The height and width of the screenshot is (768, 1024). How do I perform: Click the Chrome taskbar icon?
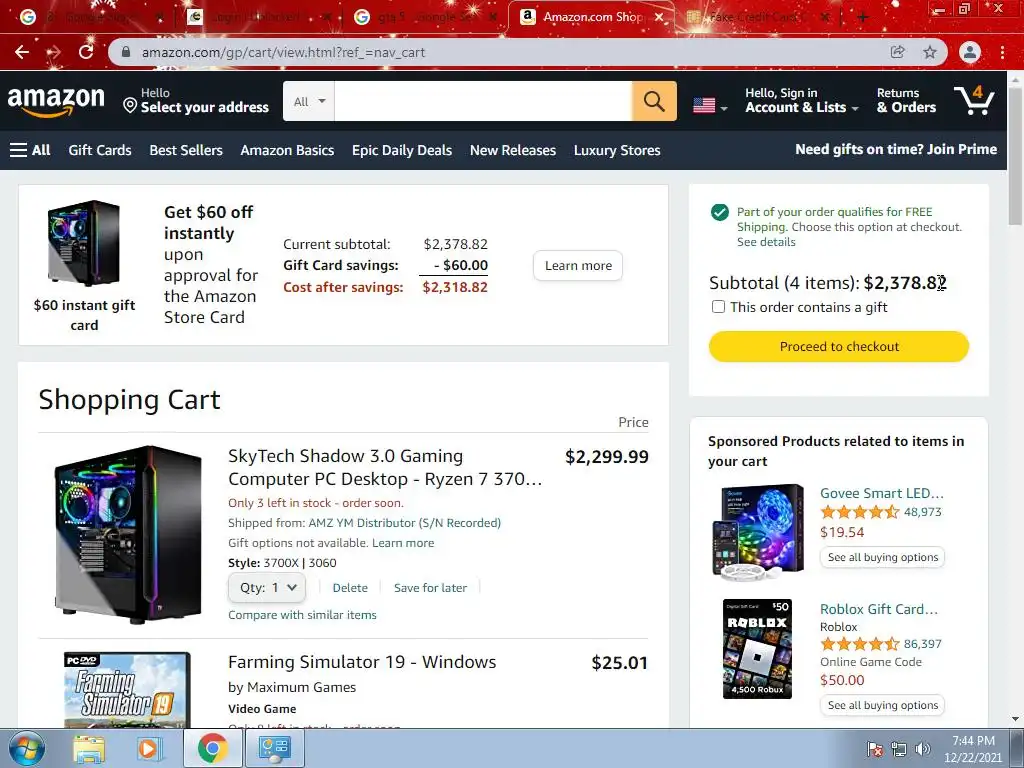point(212,748)
